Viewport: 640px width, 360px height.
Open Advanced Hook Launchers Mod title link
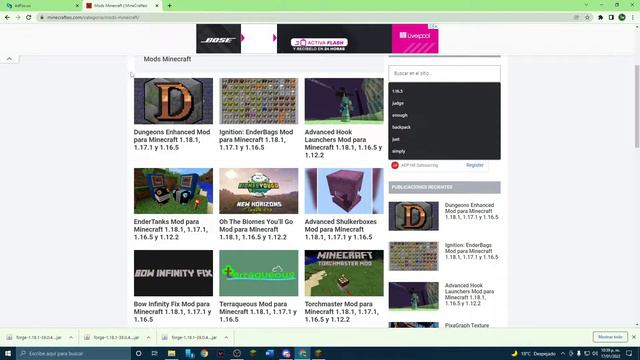tap(343, 143)
